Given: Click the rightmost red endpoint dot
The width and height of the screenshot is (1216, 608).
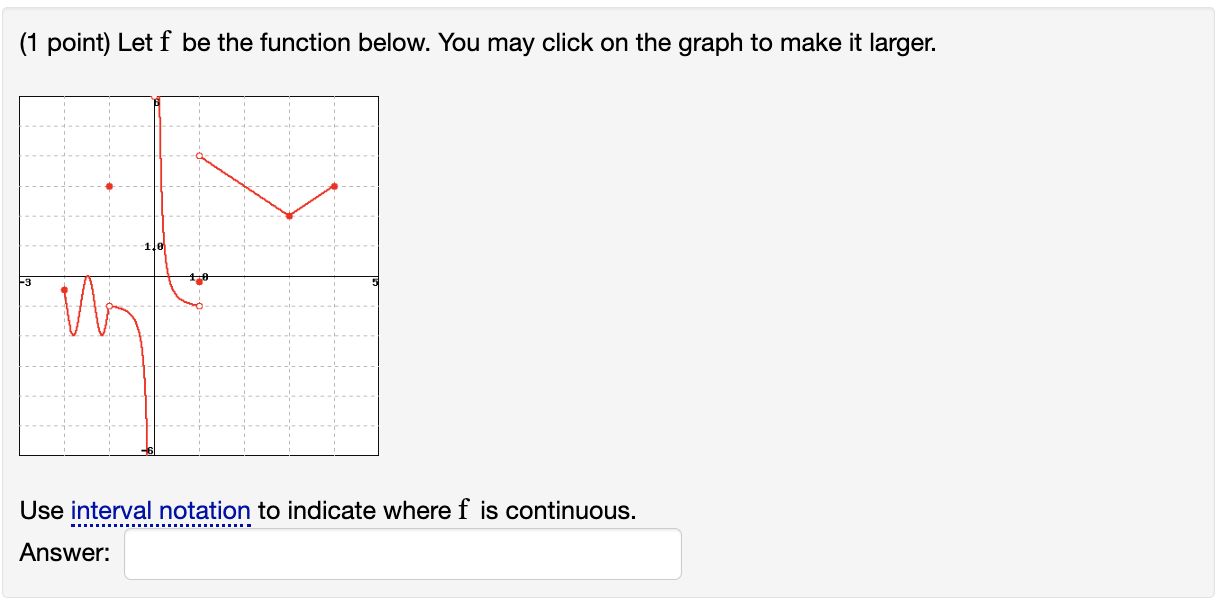Looking at the screenshot, I should click(334, 186).
